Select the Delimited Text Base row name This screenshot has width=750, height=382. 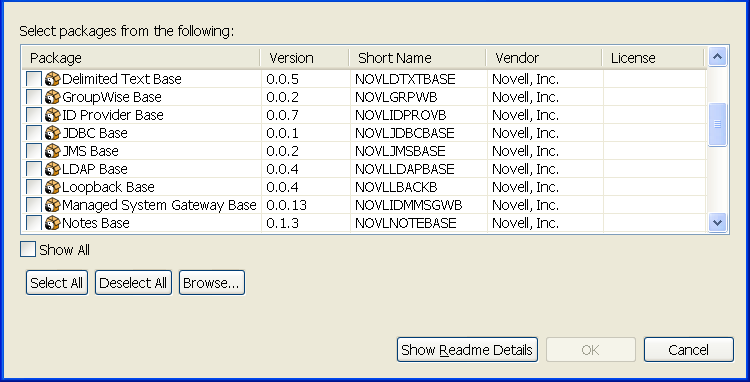pos(121,79)
